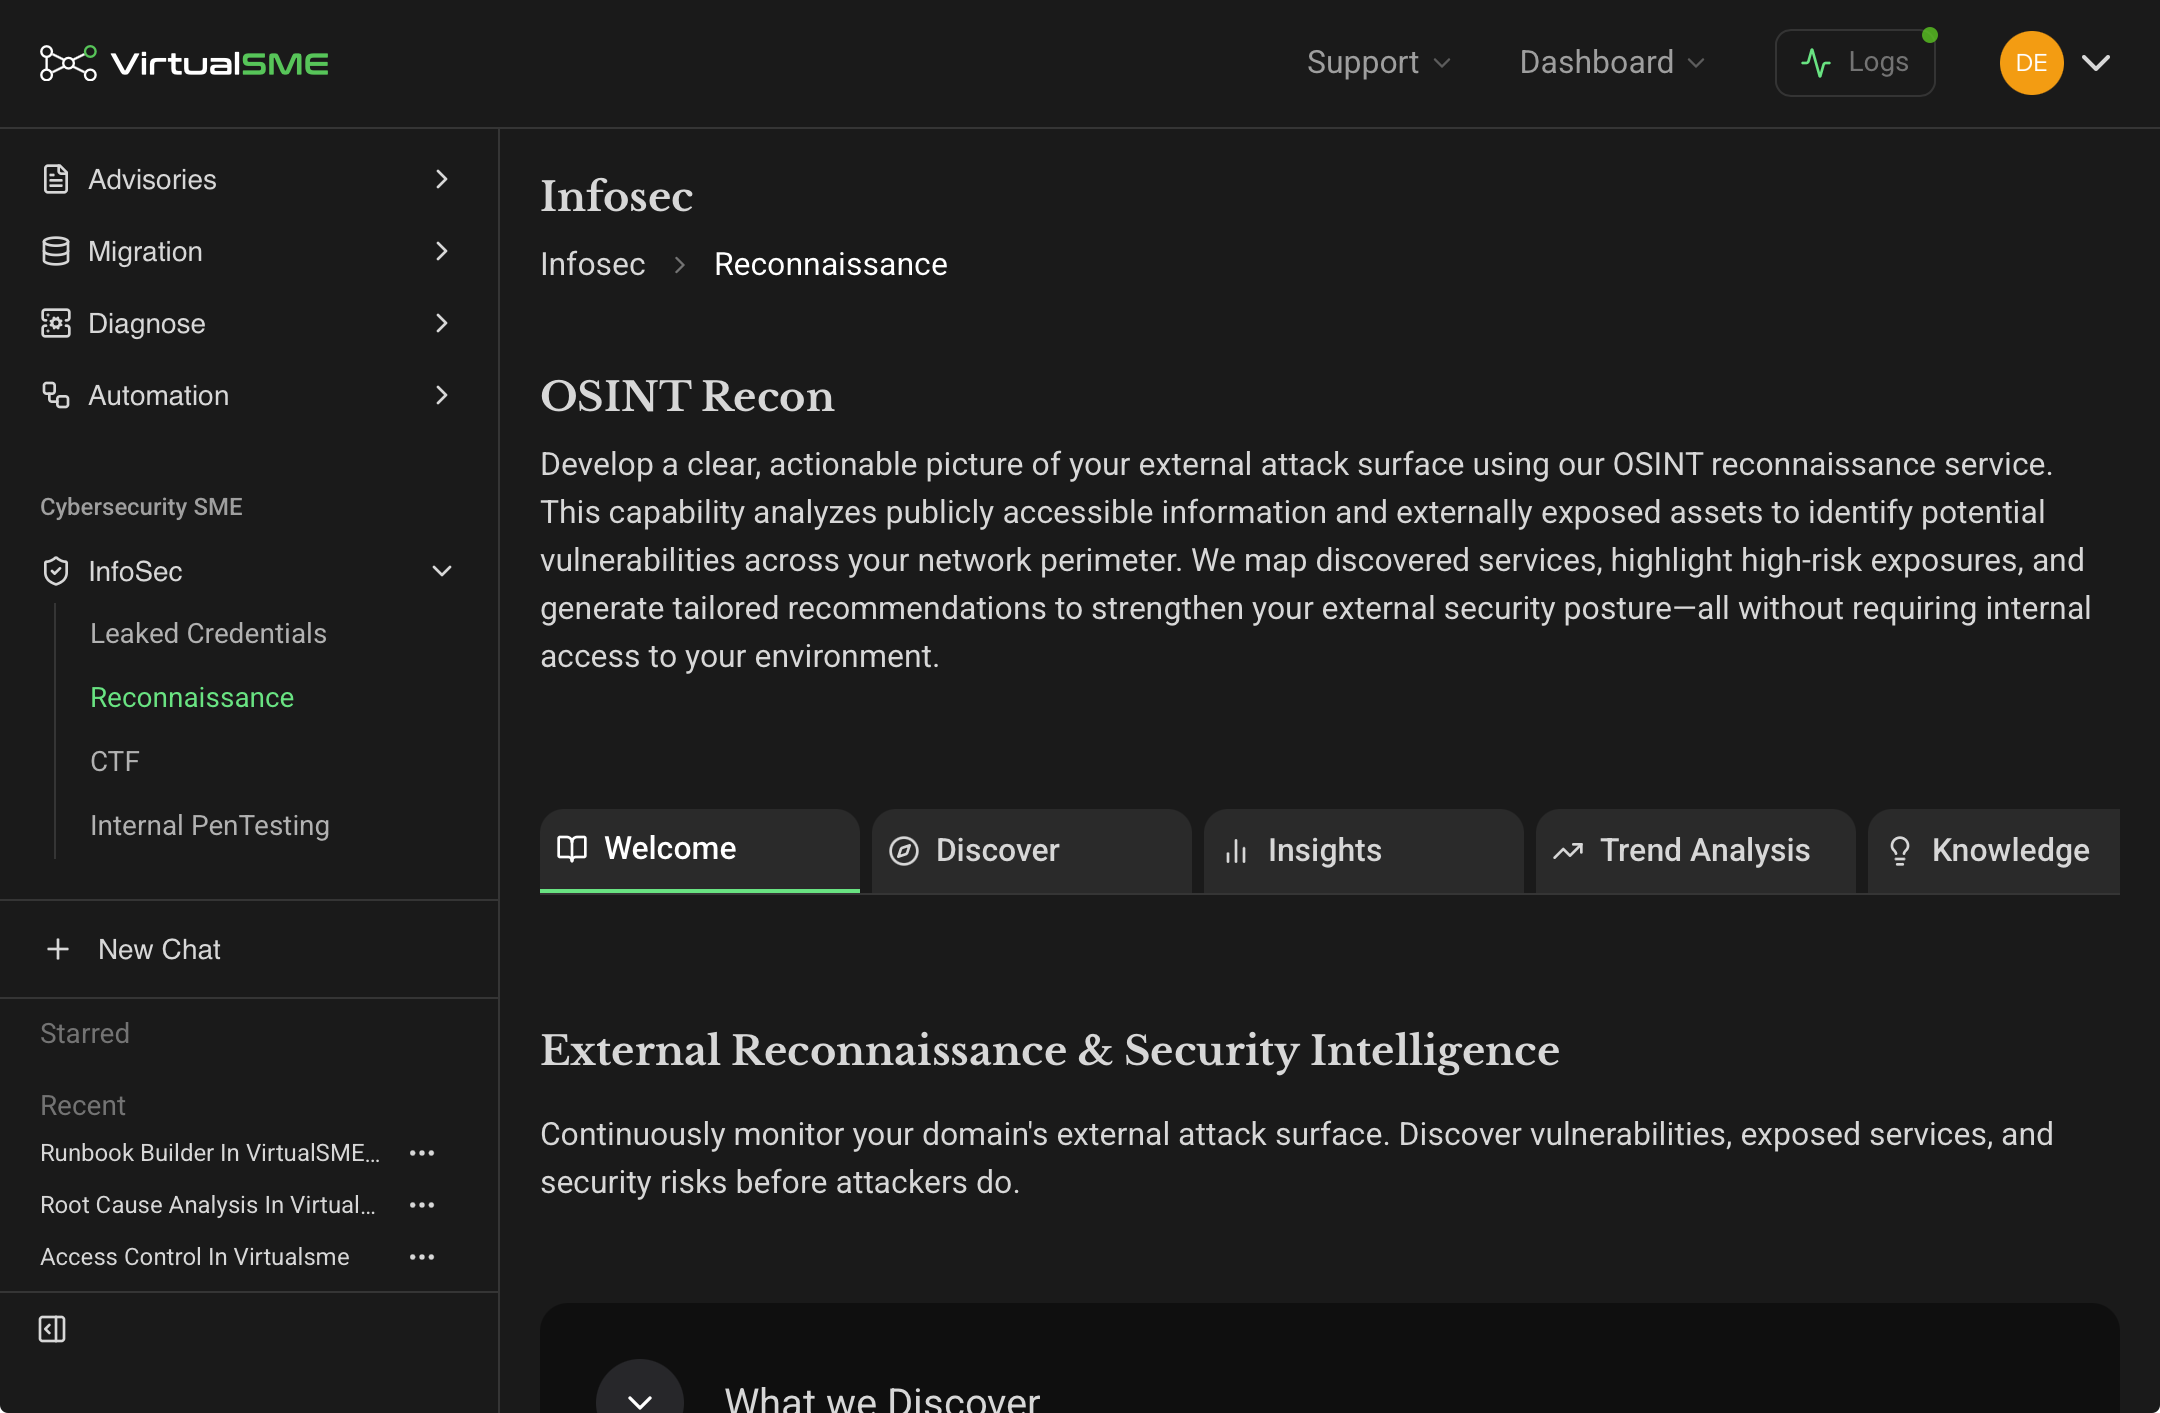Open Root Cause Analysis In Virtual chat
Image resolution: width=2160 pixels, height=1413 pixels.
click(208, 1205)
